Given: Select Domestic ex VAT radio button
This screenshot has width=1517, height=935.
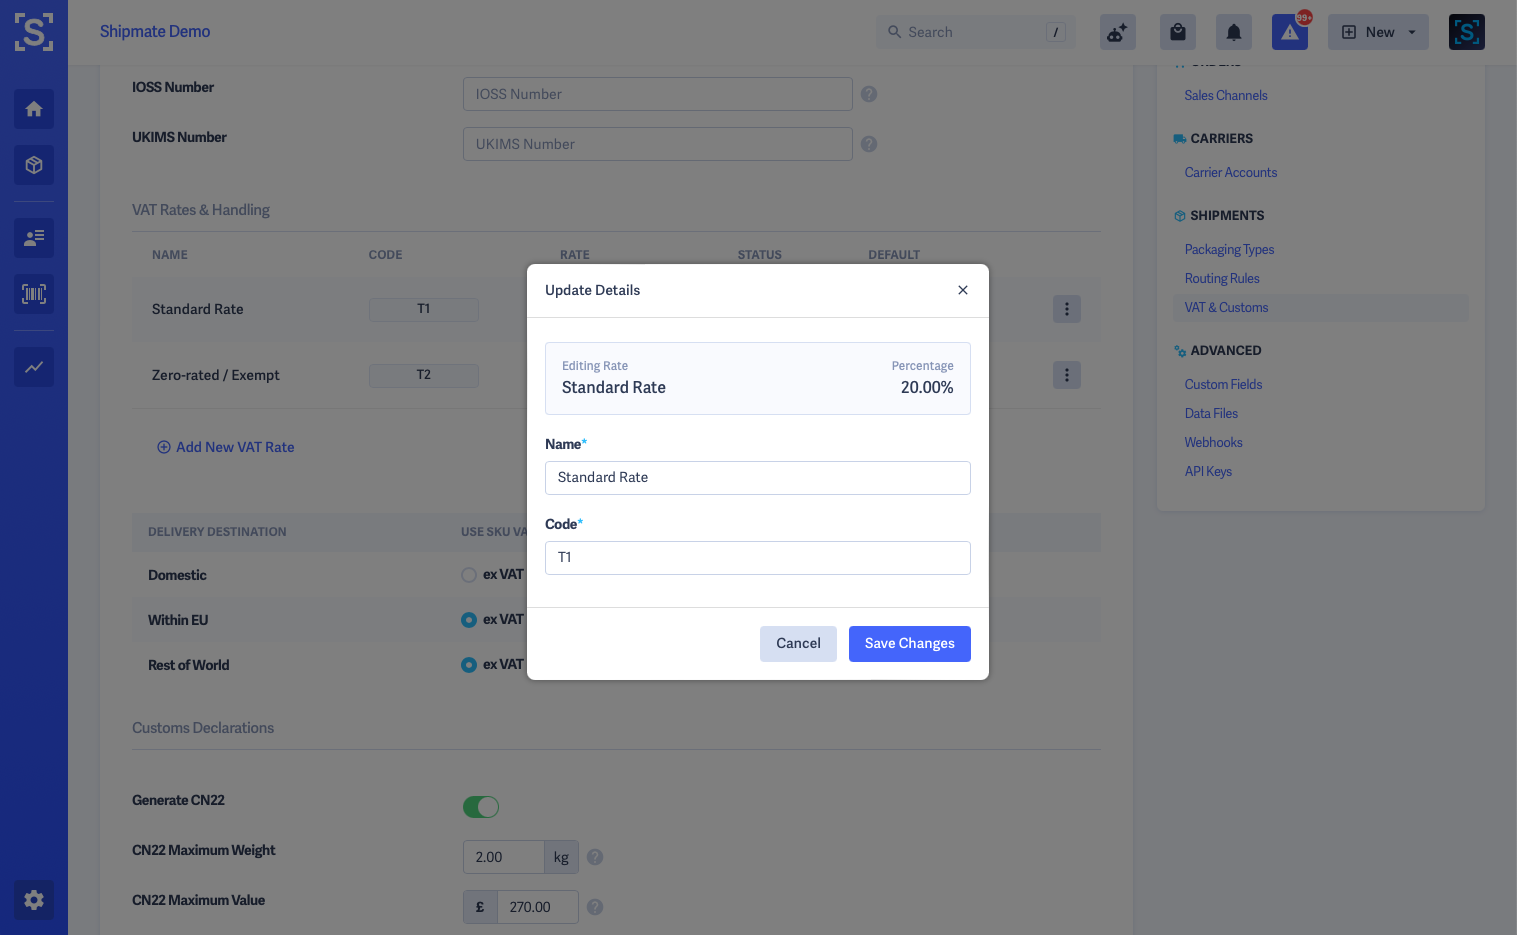Looking at the screenshot, I should 469,575.
